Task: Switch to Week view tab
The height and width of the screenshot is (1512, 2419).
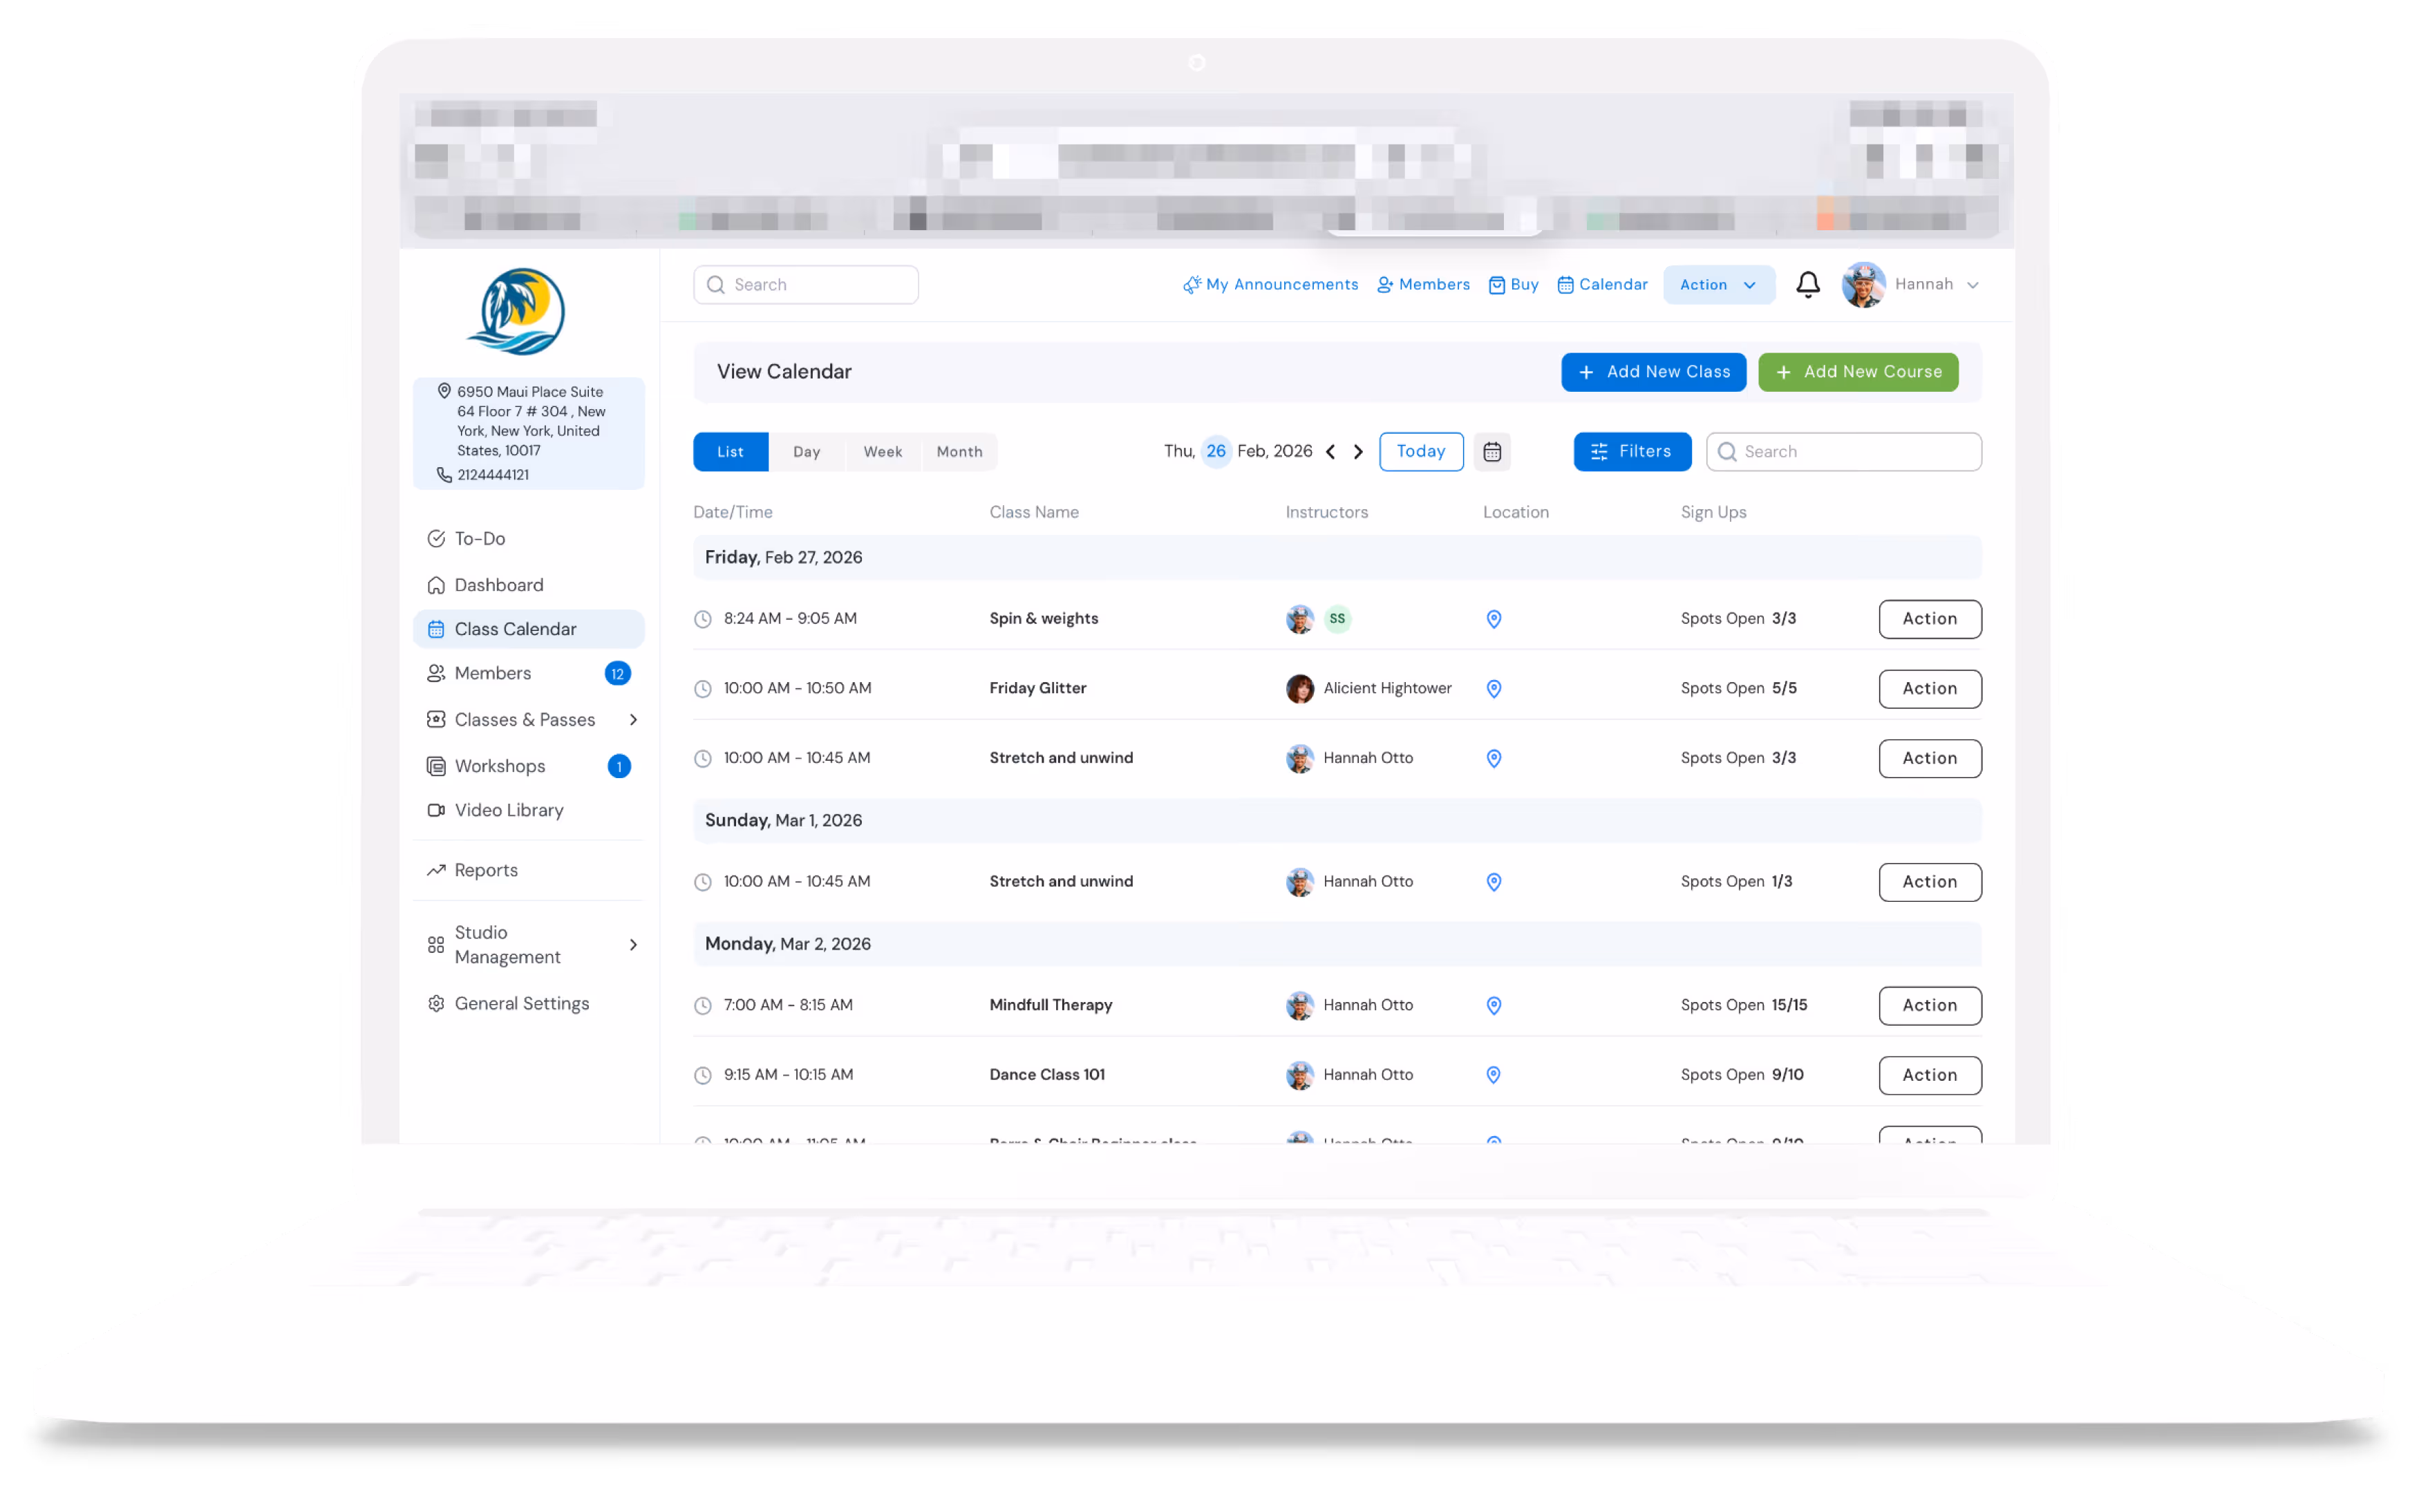Action: (x=882, y=452)
